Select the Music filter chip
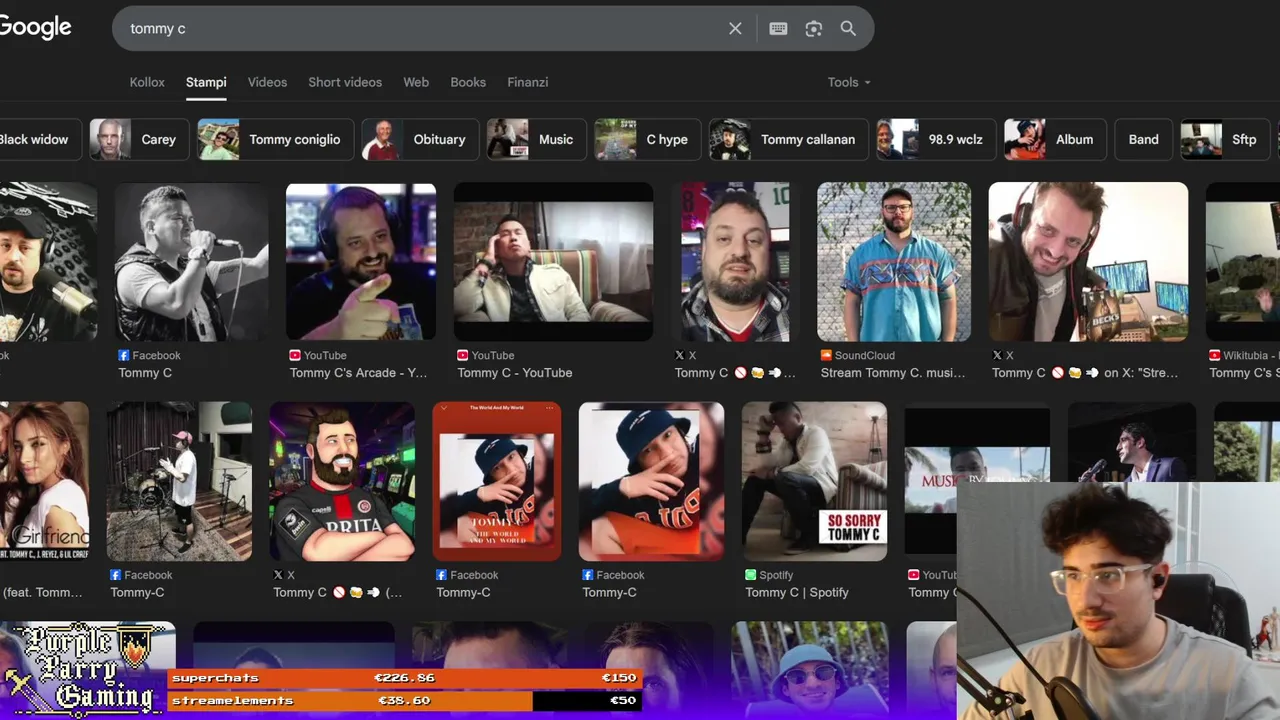 pos(536,139)
